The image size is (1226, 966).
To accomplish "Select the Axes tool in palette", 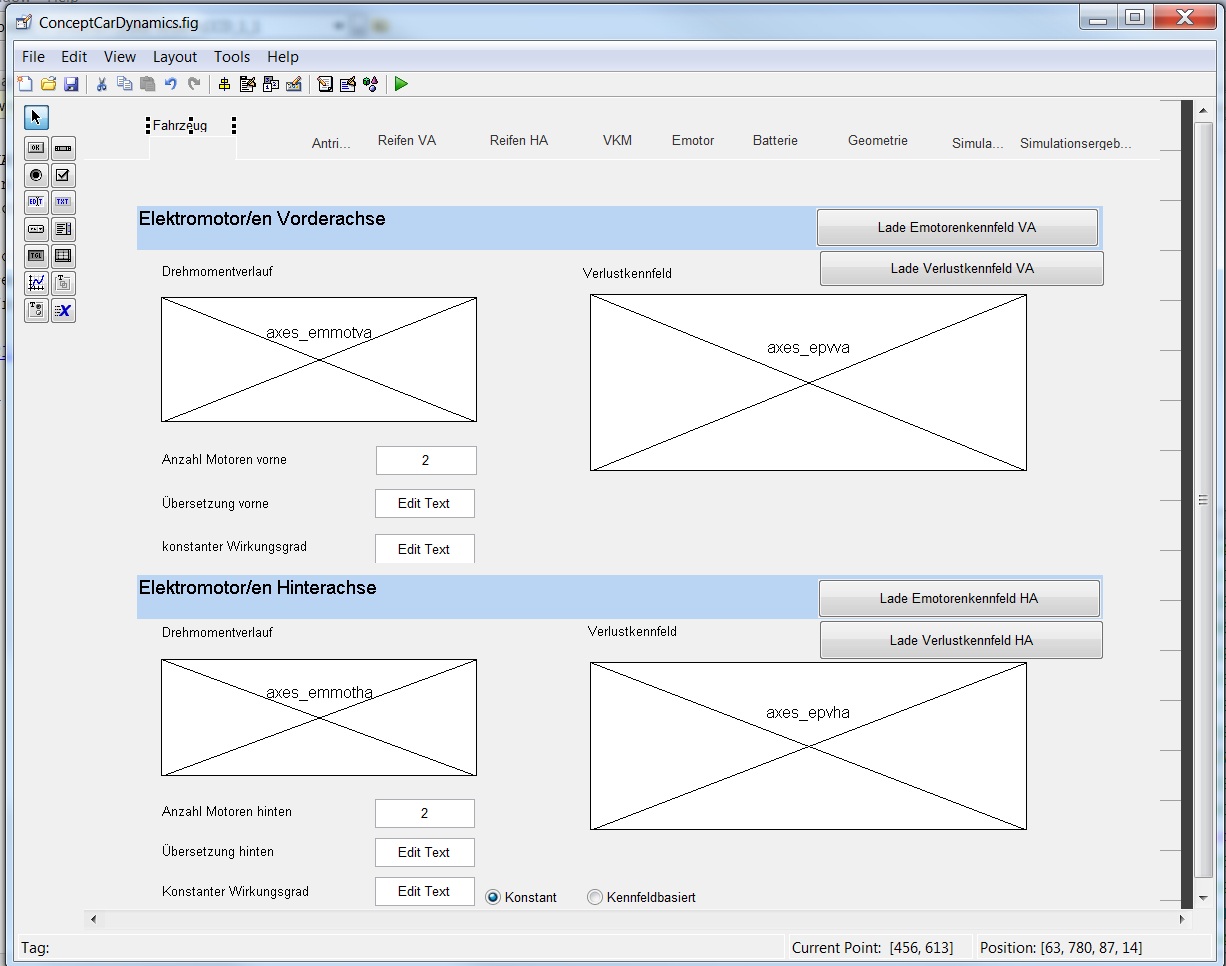I will (x=37, y=283).
